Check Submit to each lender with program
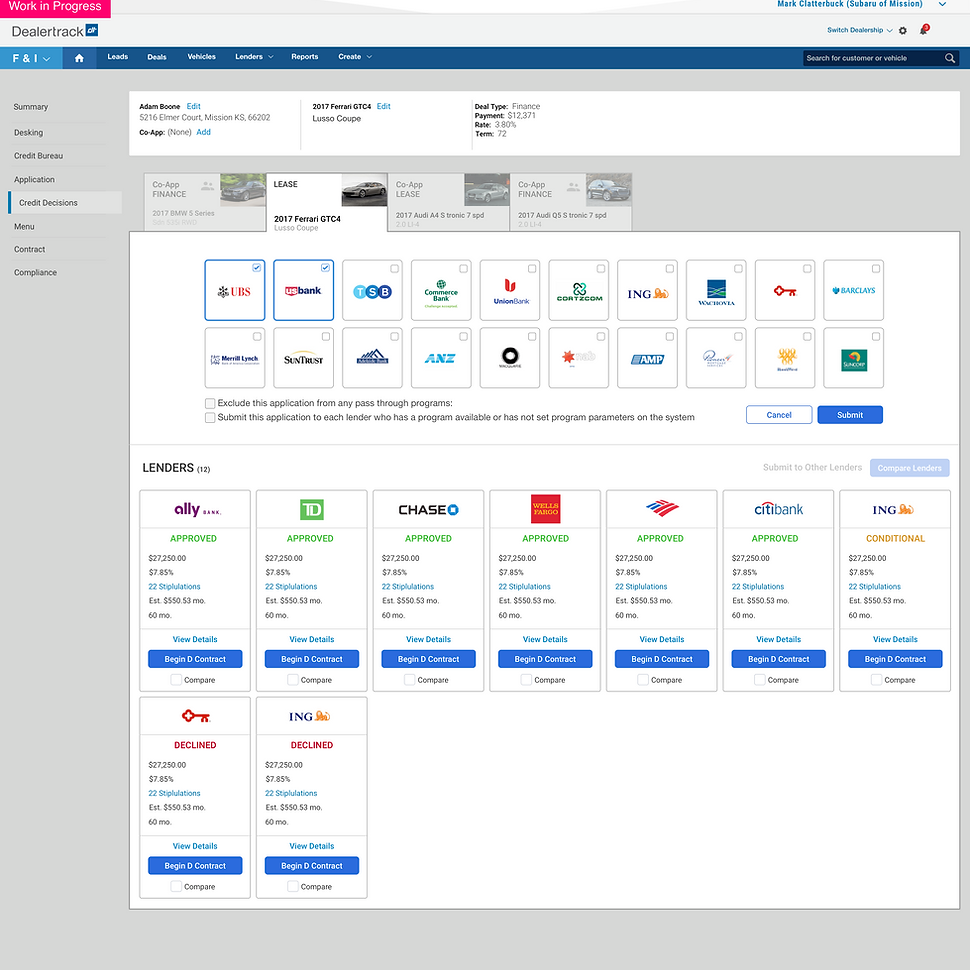Image resolution: width=970 pixels, height=970 pixels. coord(210,418)
